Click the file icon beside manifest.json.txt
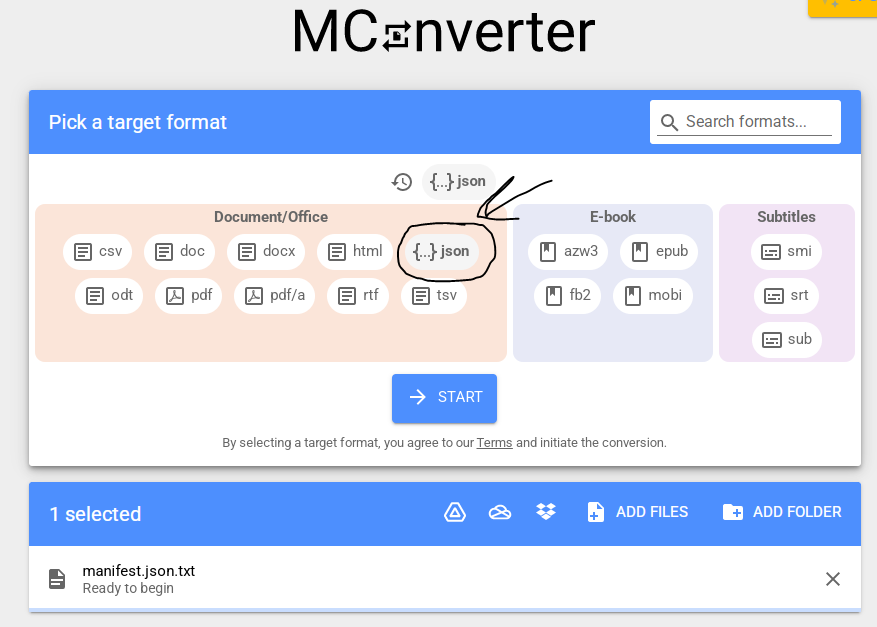 pyautogui.click(x=56, y=579)
